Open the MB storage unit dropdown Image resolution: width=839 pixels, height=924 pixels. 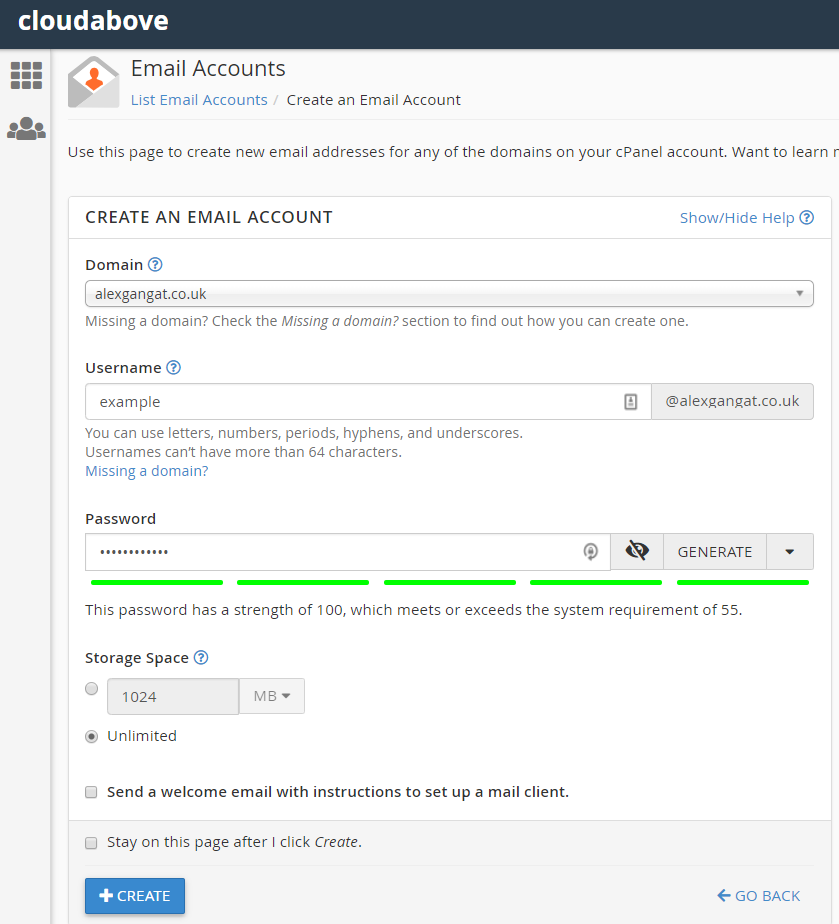[x=272, y=696]
